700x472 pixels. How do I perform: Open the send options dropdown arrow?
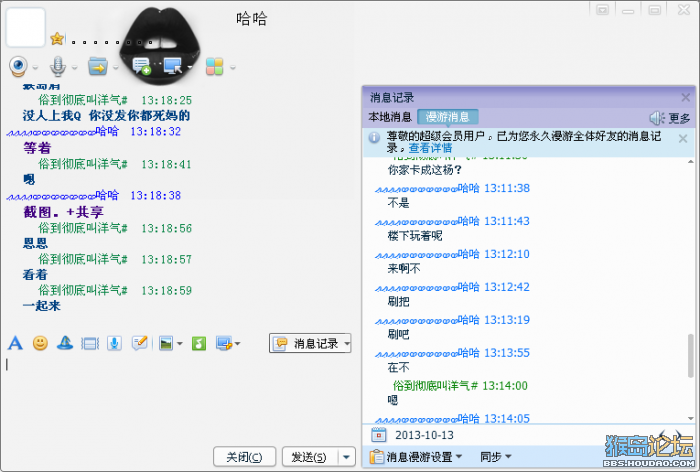click(x=346, y=457)
